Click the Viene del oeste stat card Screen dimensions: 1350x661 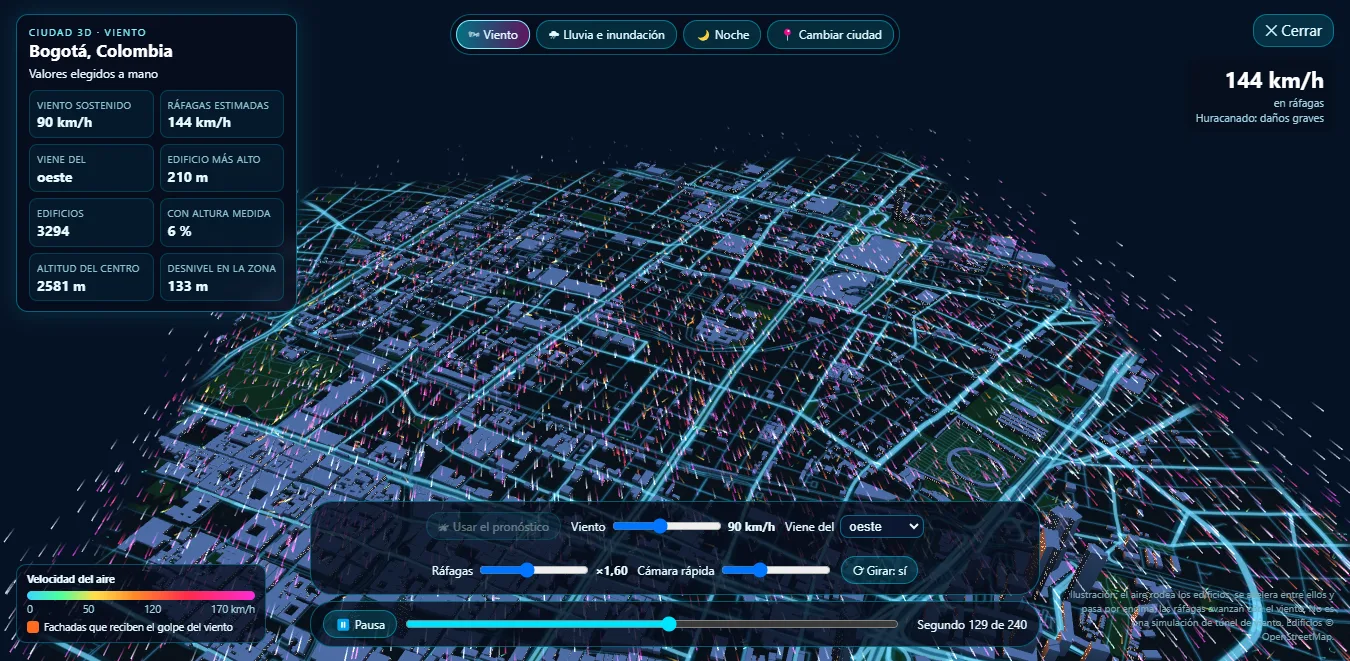pos(91,169)
